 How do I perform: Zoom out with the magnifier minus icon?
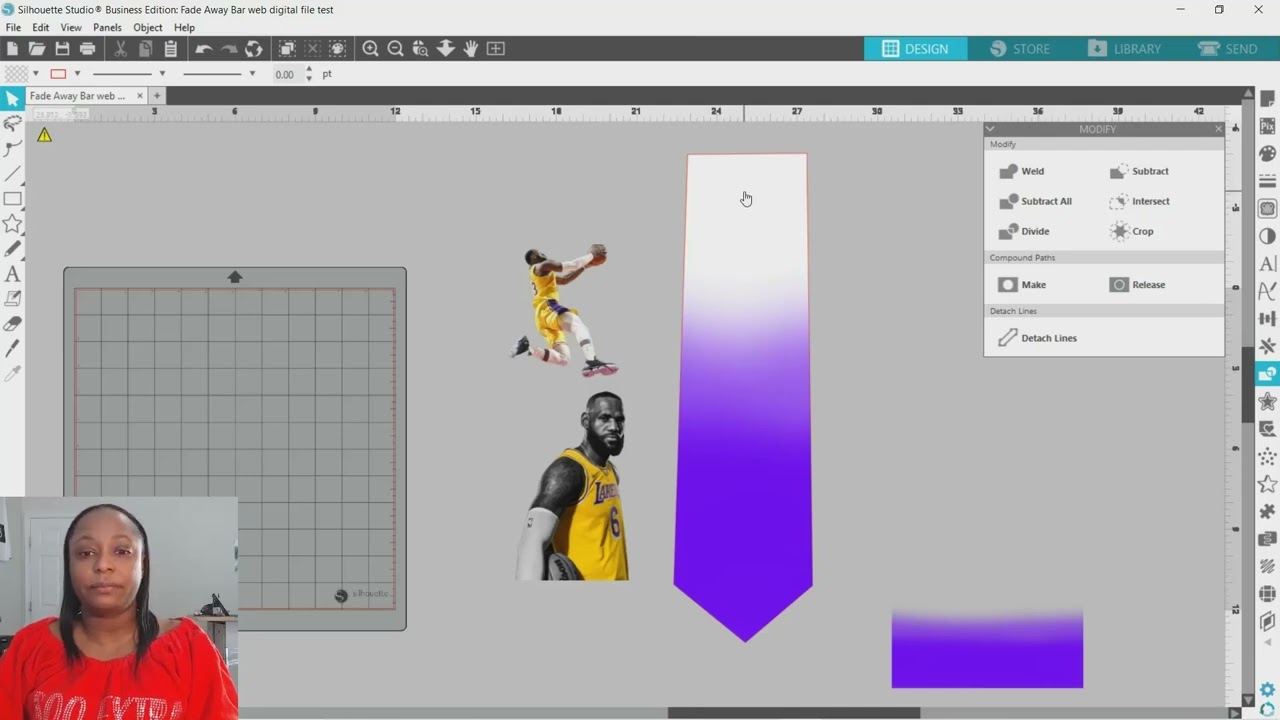point(395,48)
